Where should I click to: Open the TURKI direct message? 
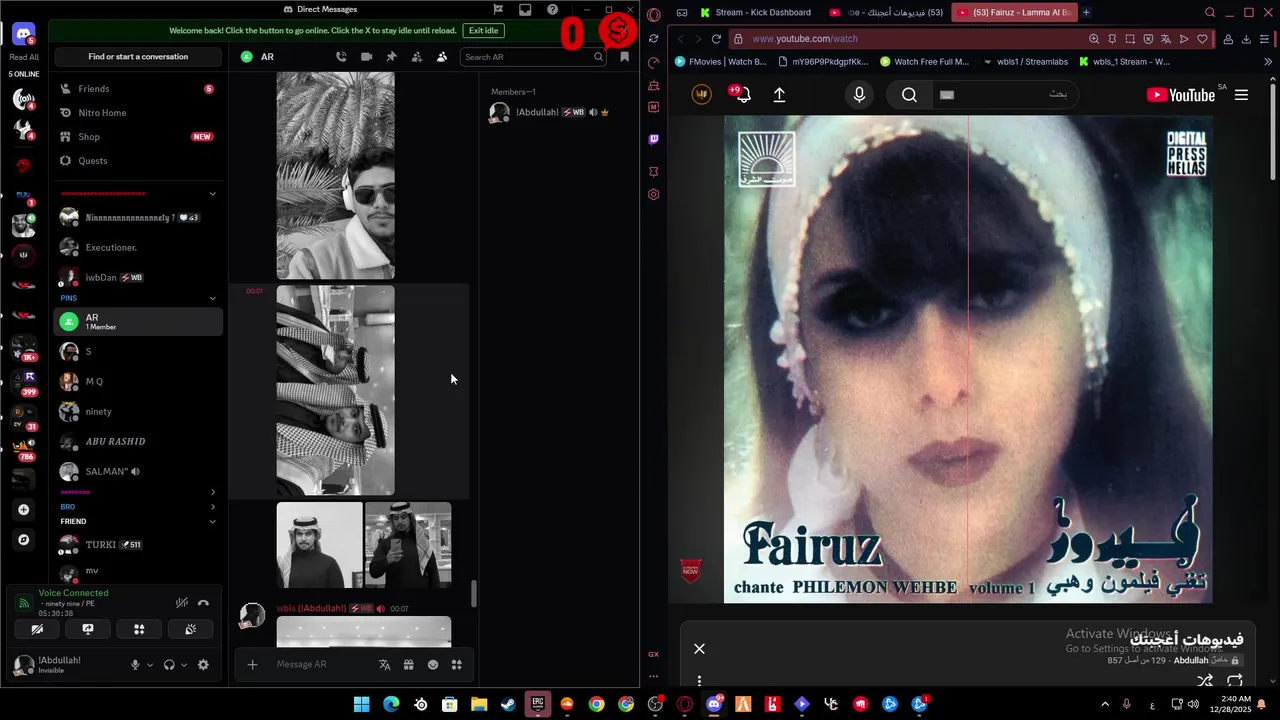coord(138,545)
